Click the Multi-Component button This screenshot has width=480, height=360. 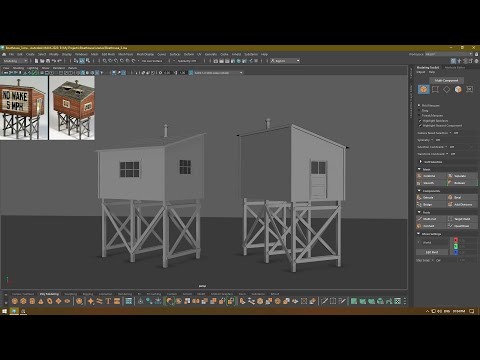(446, 80)
